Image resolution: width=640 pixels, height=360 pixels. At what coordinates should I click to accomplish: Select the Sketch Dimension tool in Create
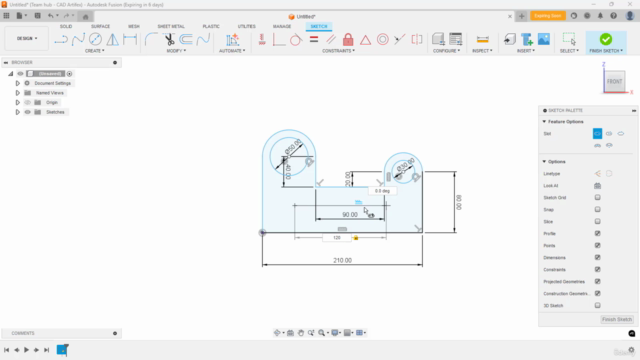click(130, 40)
